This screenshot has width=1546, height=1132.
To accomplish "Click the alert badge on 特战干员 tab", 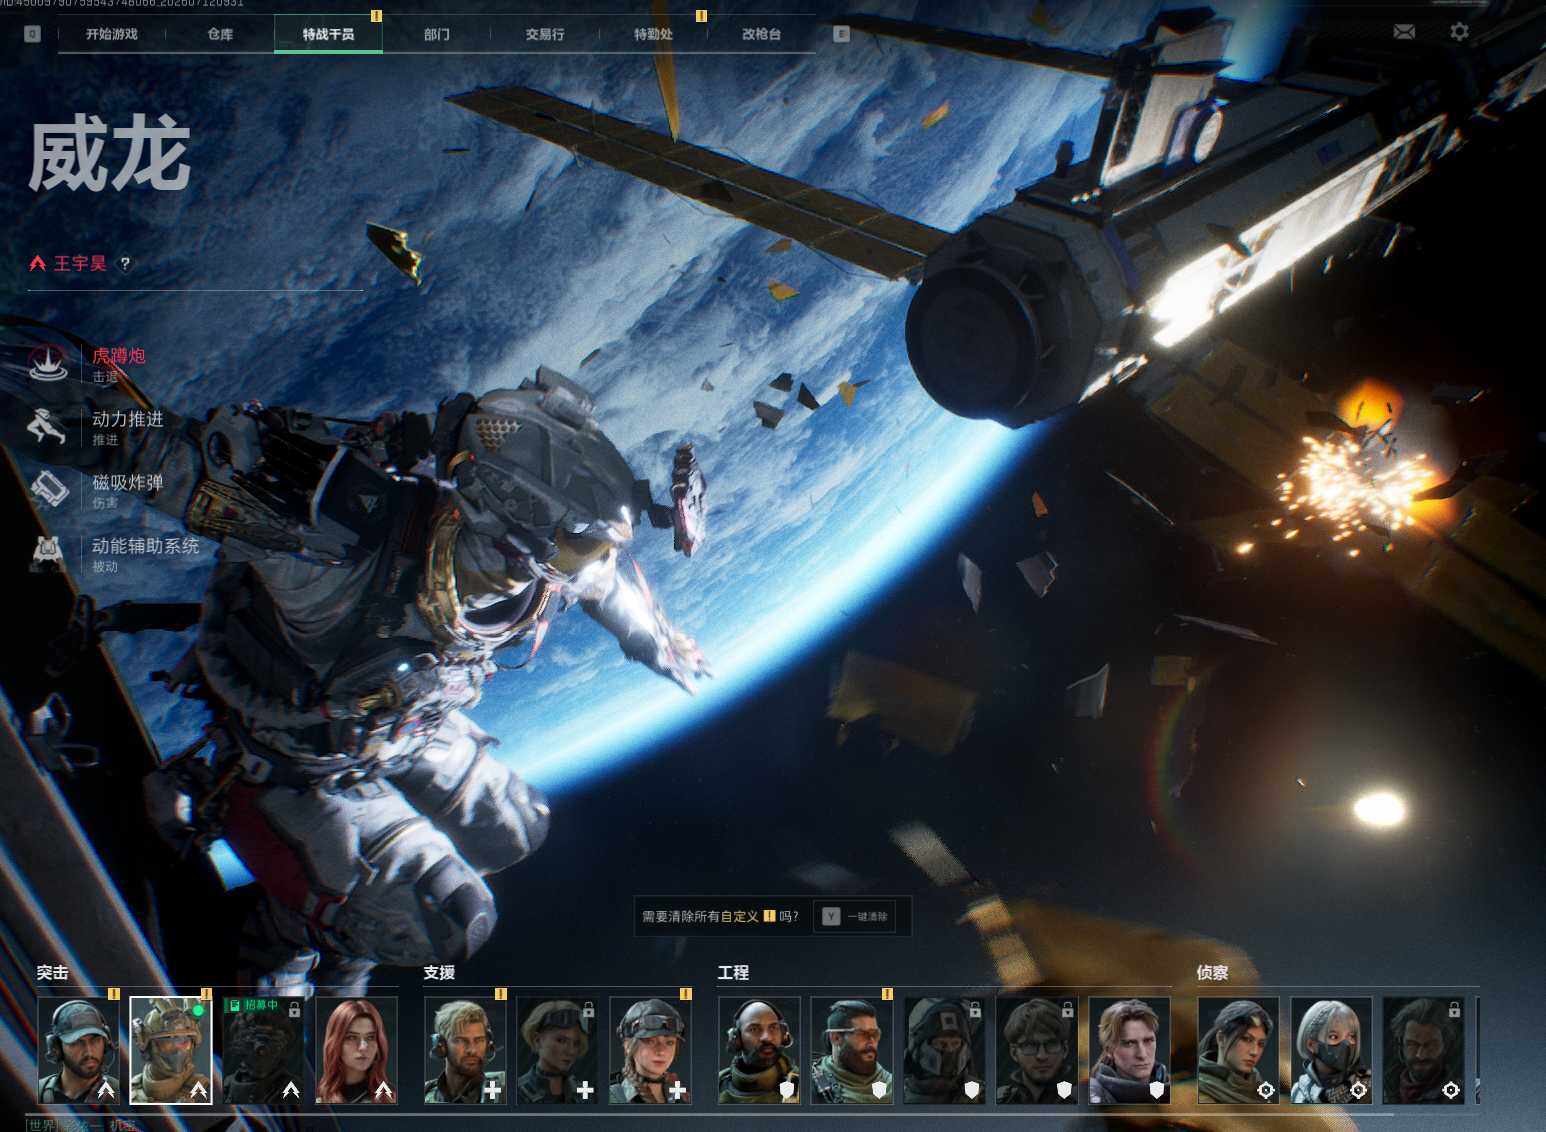I will coord(376,16).
